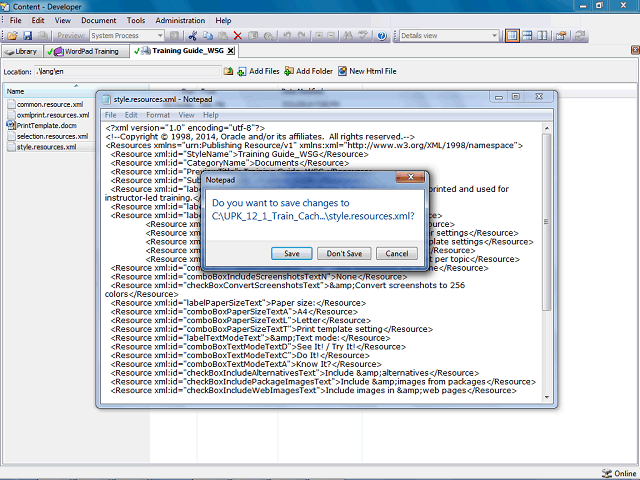
Task: Click the scissors Cut icon
Action: coord(193,36)
